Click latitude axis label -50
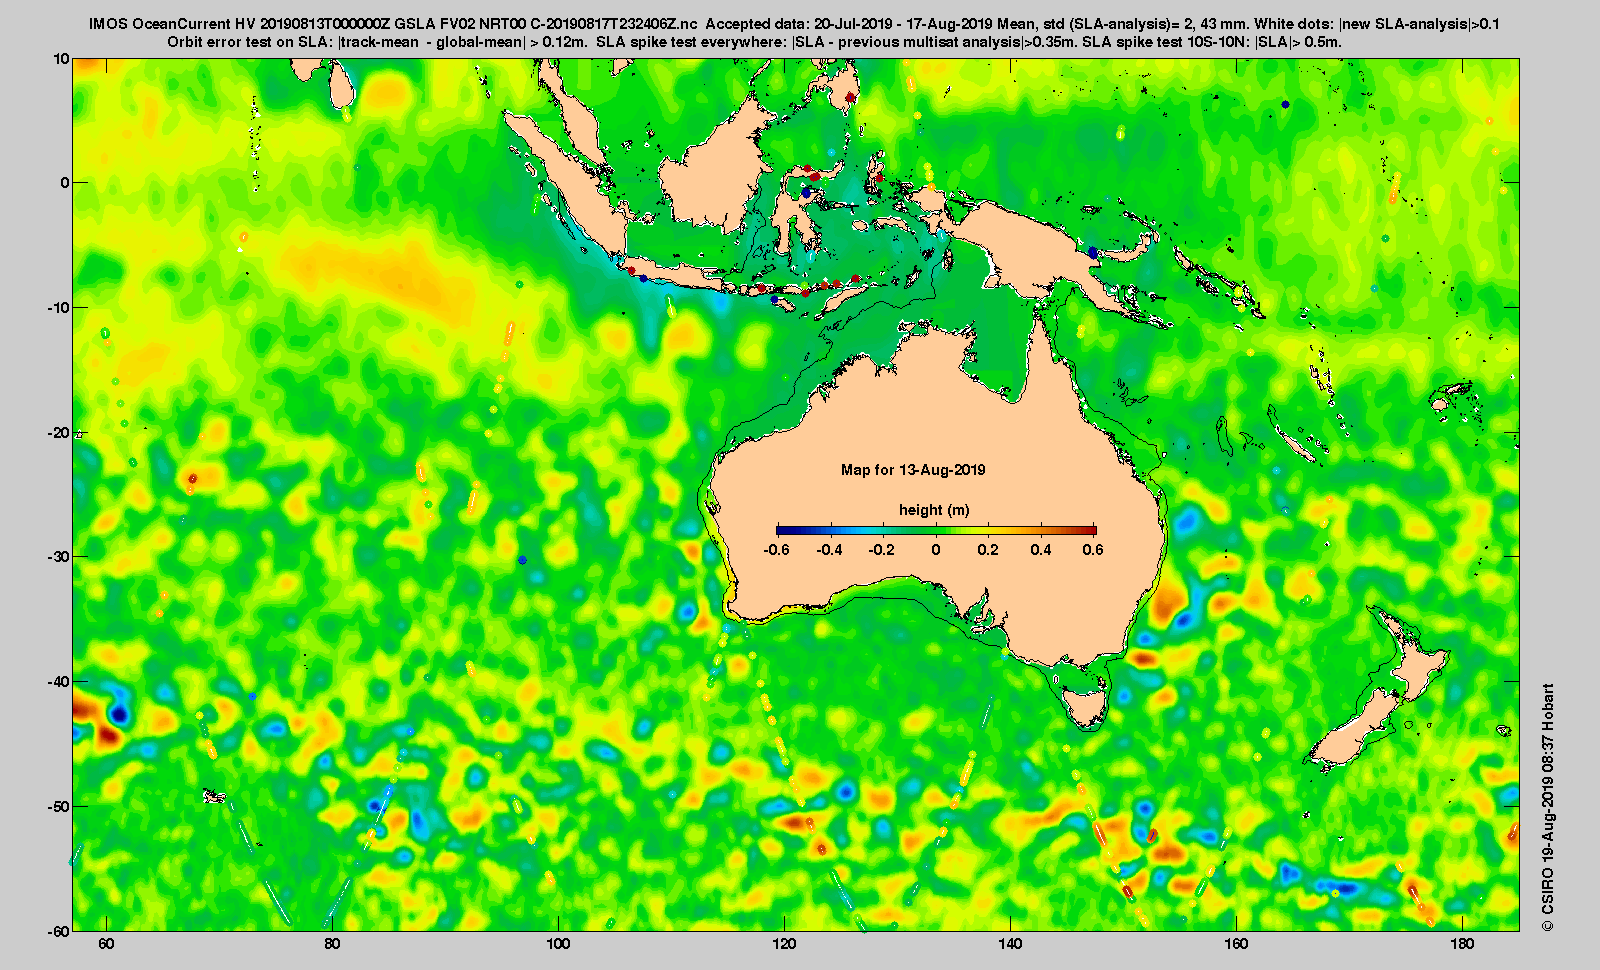Screen dimensions: 1600x970 [x=59, y=806]
